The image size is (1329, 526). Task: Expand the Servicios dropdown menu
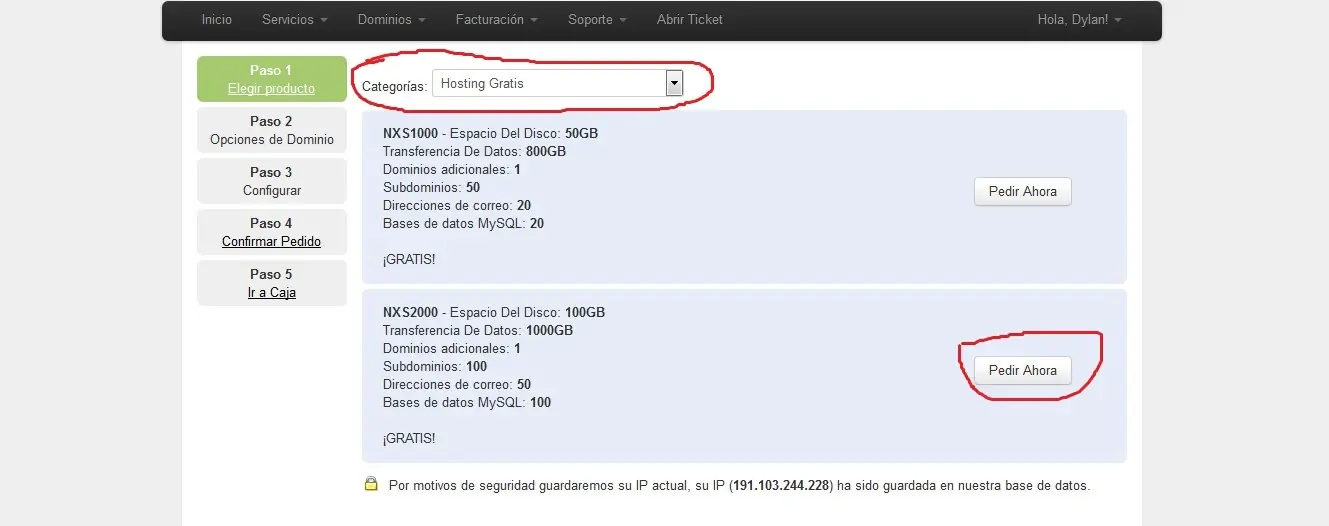[294, 20]
